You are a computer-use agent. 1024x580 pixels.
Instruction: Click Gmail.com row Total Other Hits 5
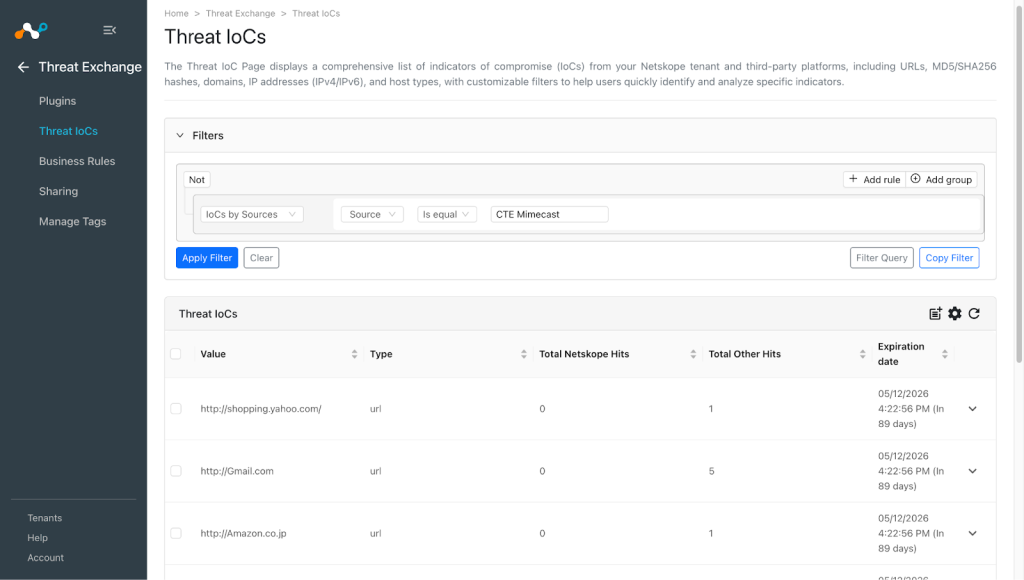point(711,471)
